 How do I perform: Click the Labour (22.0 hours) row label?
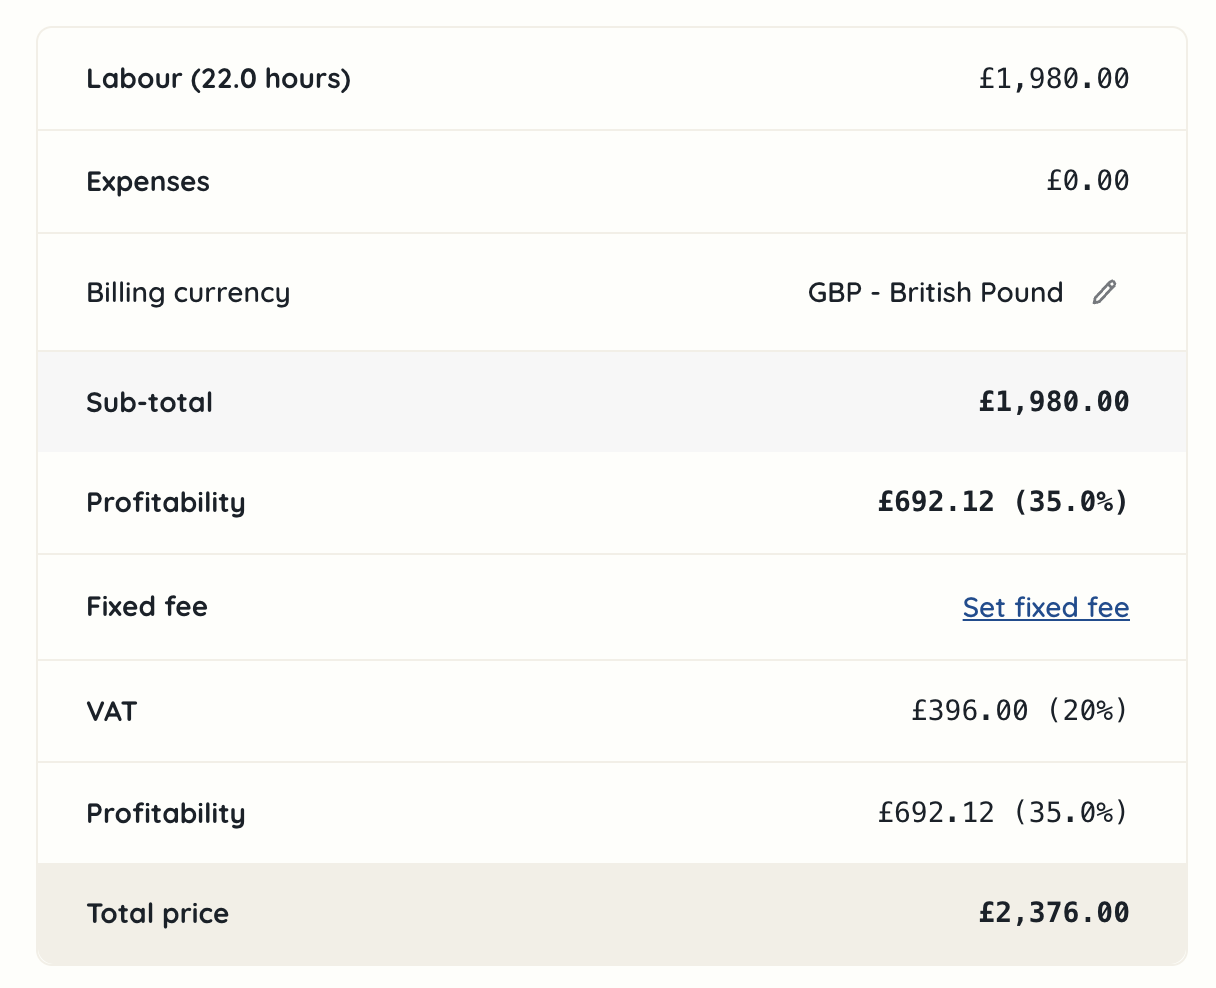(x=218, y=79)
